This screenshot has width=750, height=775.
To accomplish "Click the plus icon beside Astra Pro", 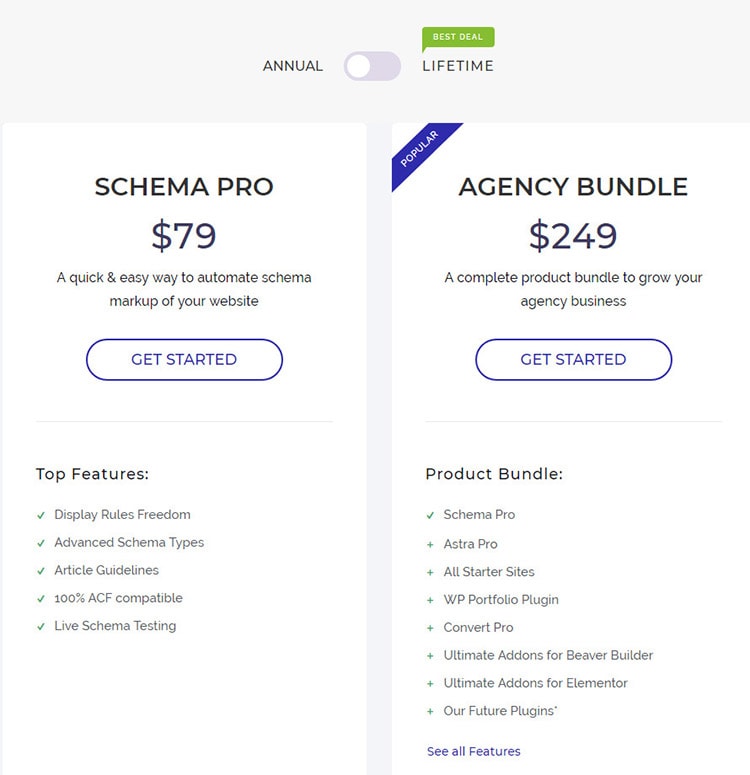I will pos(430,545).
